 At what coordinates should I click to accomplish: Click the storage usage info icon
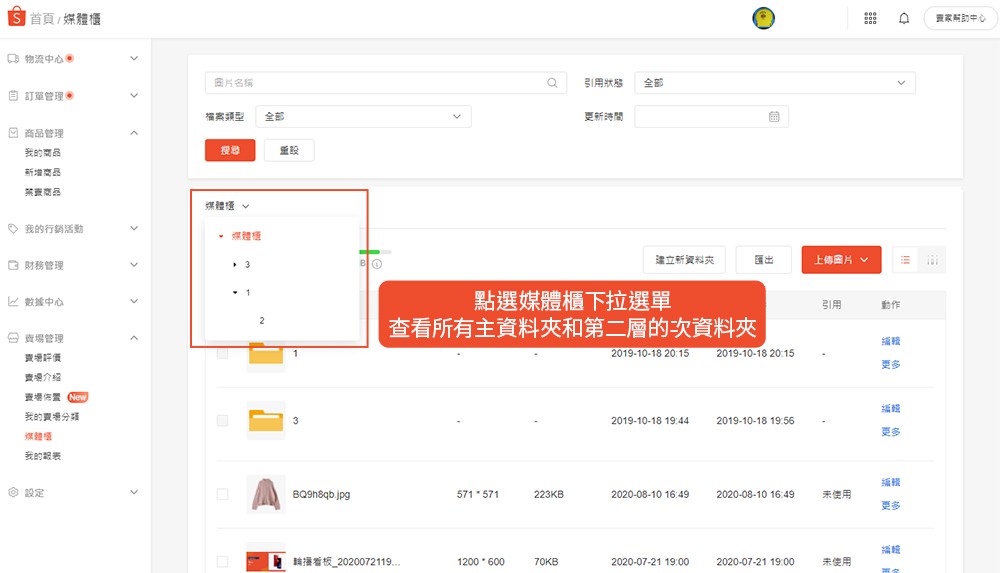click(377, 264)
